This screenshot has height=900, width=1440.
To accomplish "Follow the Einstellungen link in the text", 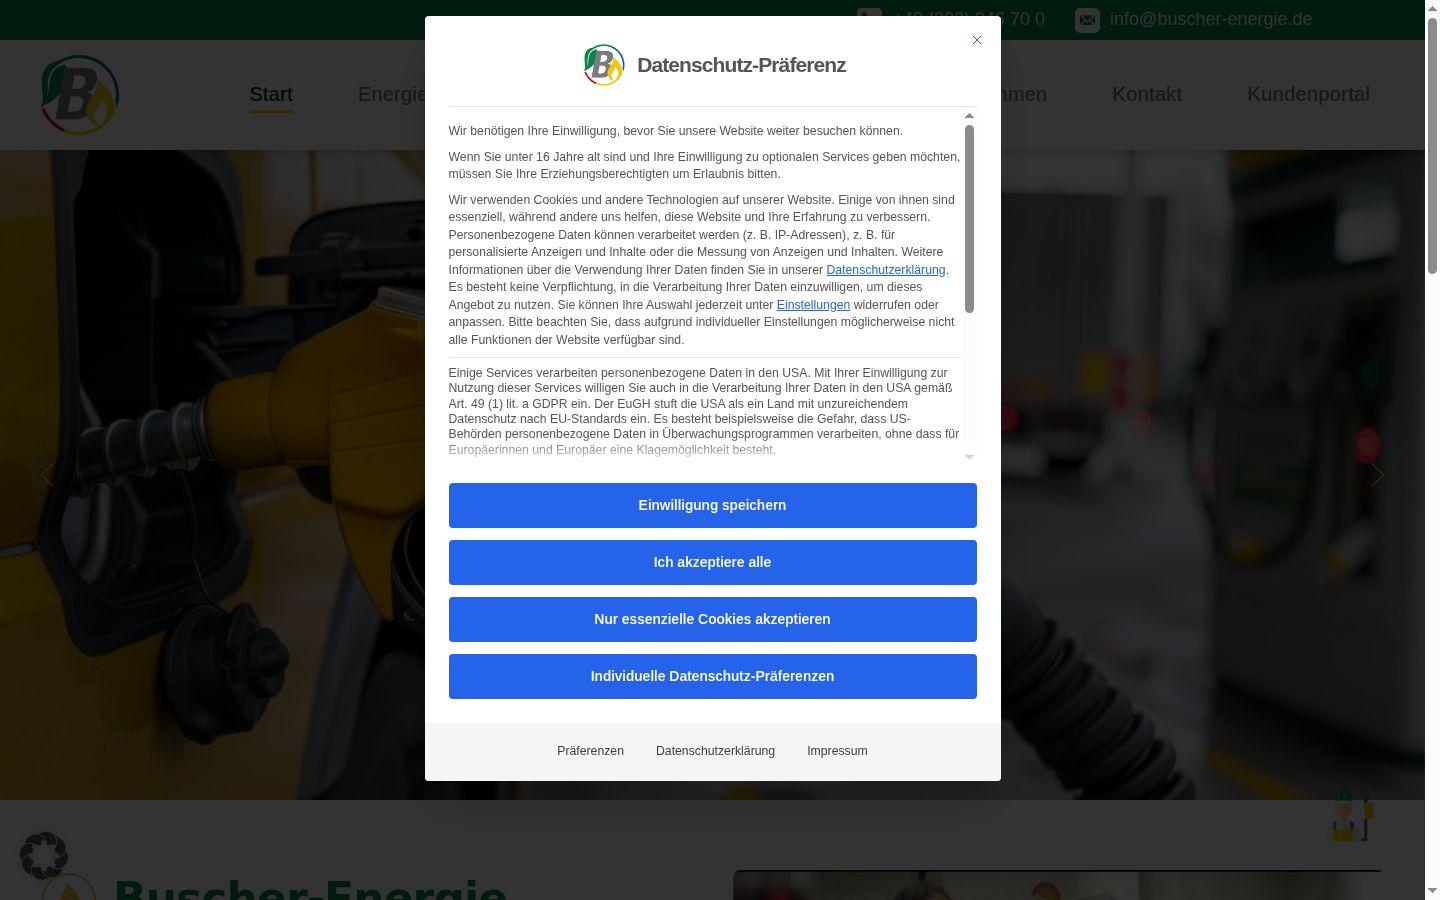I will [813, 305].
